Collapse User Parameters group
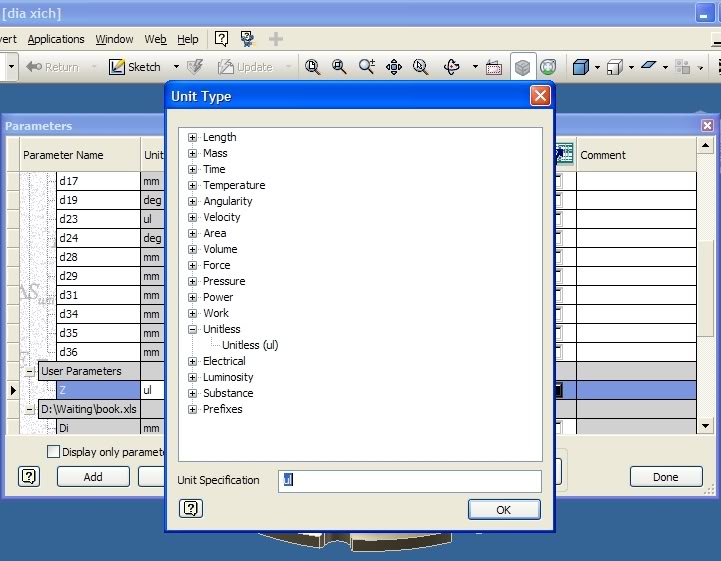The height and width of the screenshot is (561, 721). coord(29,371)
